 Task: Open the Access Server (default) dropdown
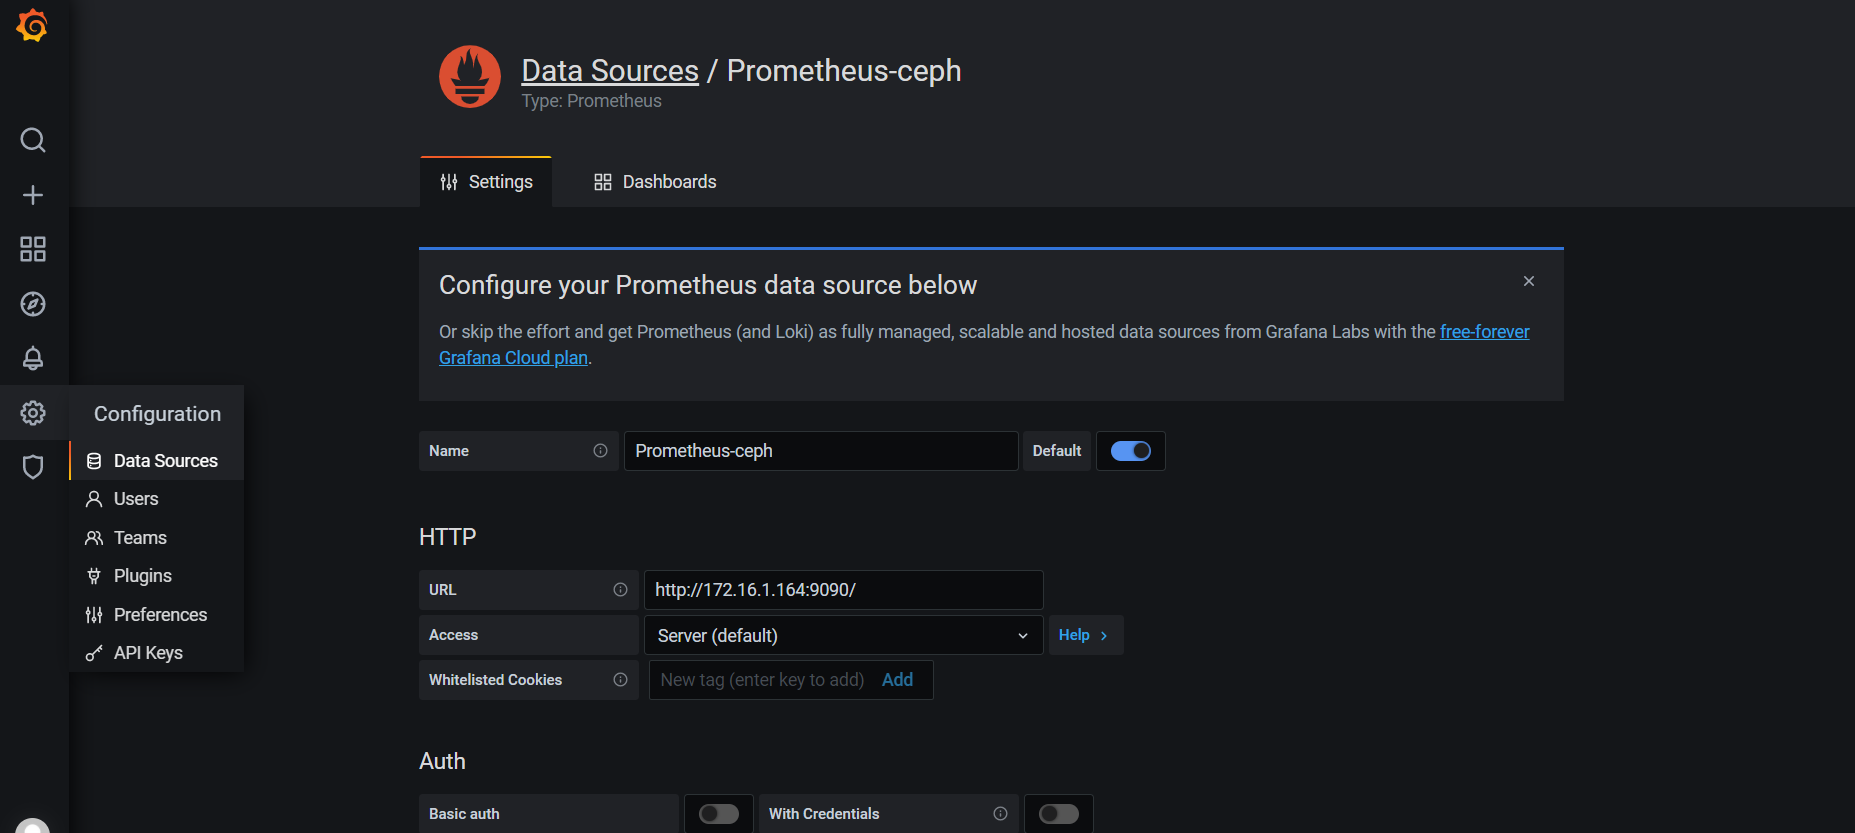(x=843, y=636)
